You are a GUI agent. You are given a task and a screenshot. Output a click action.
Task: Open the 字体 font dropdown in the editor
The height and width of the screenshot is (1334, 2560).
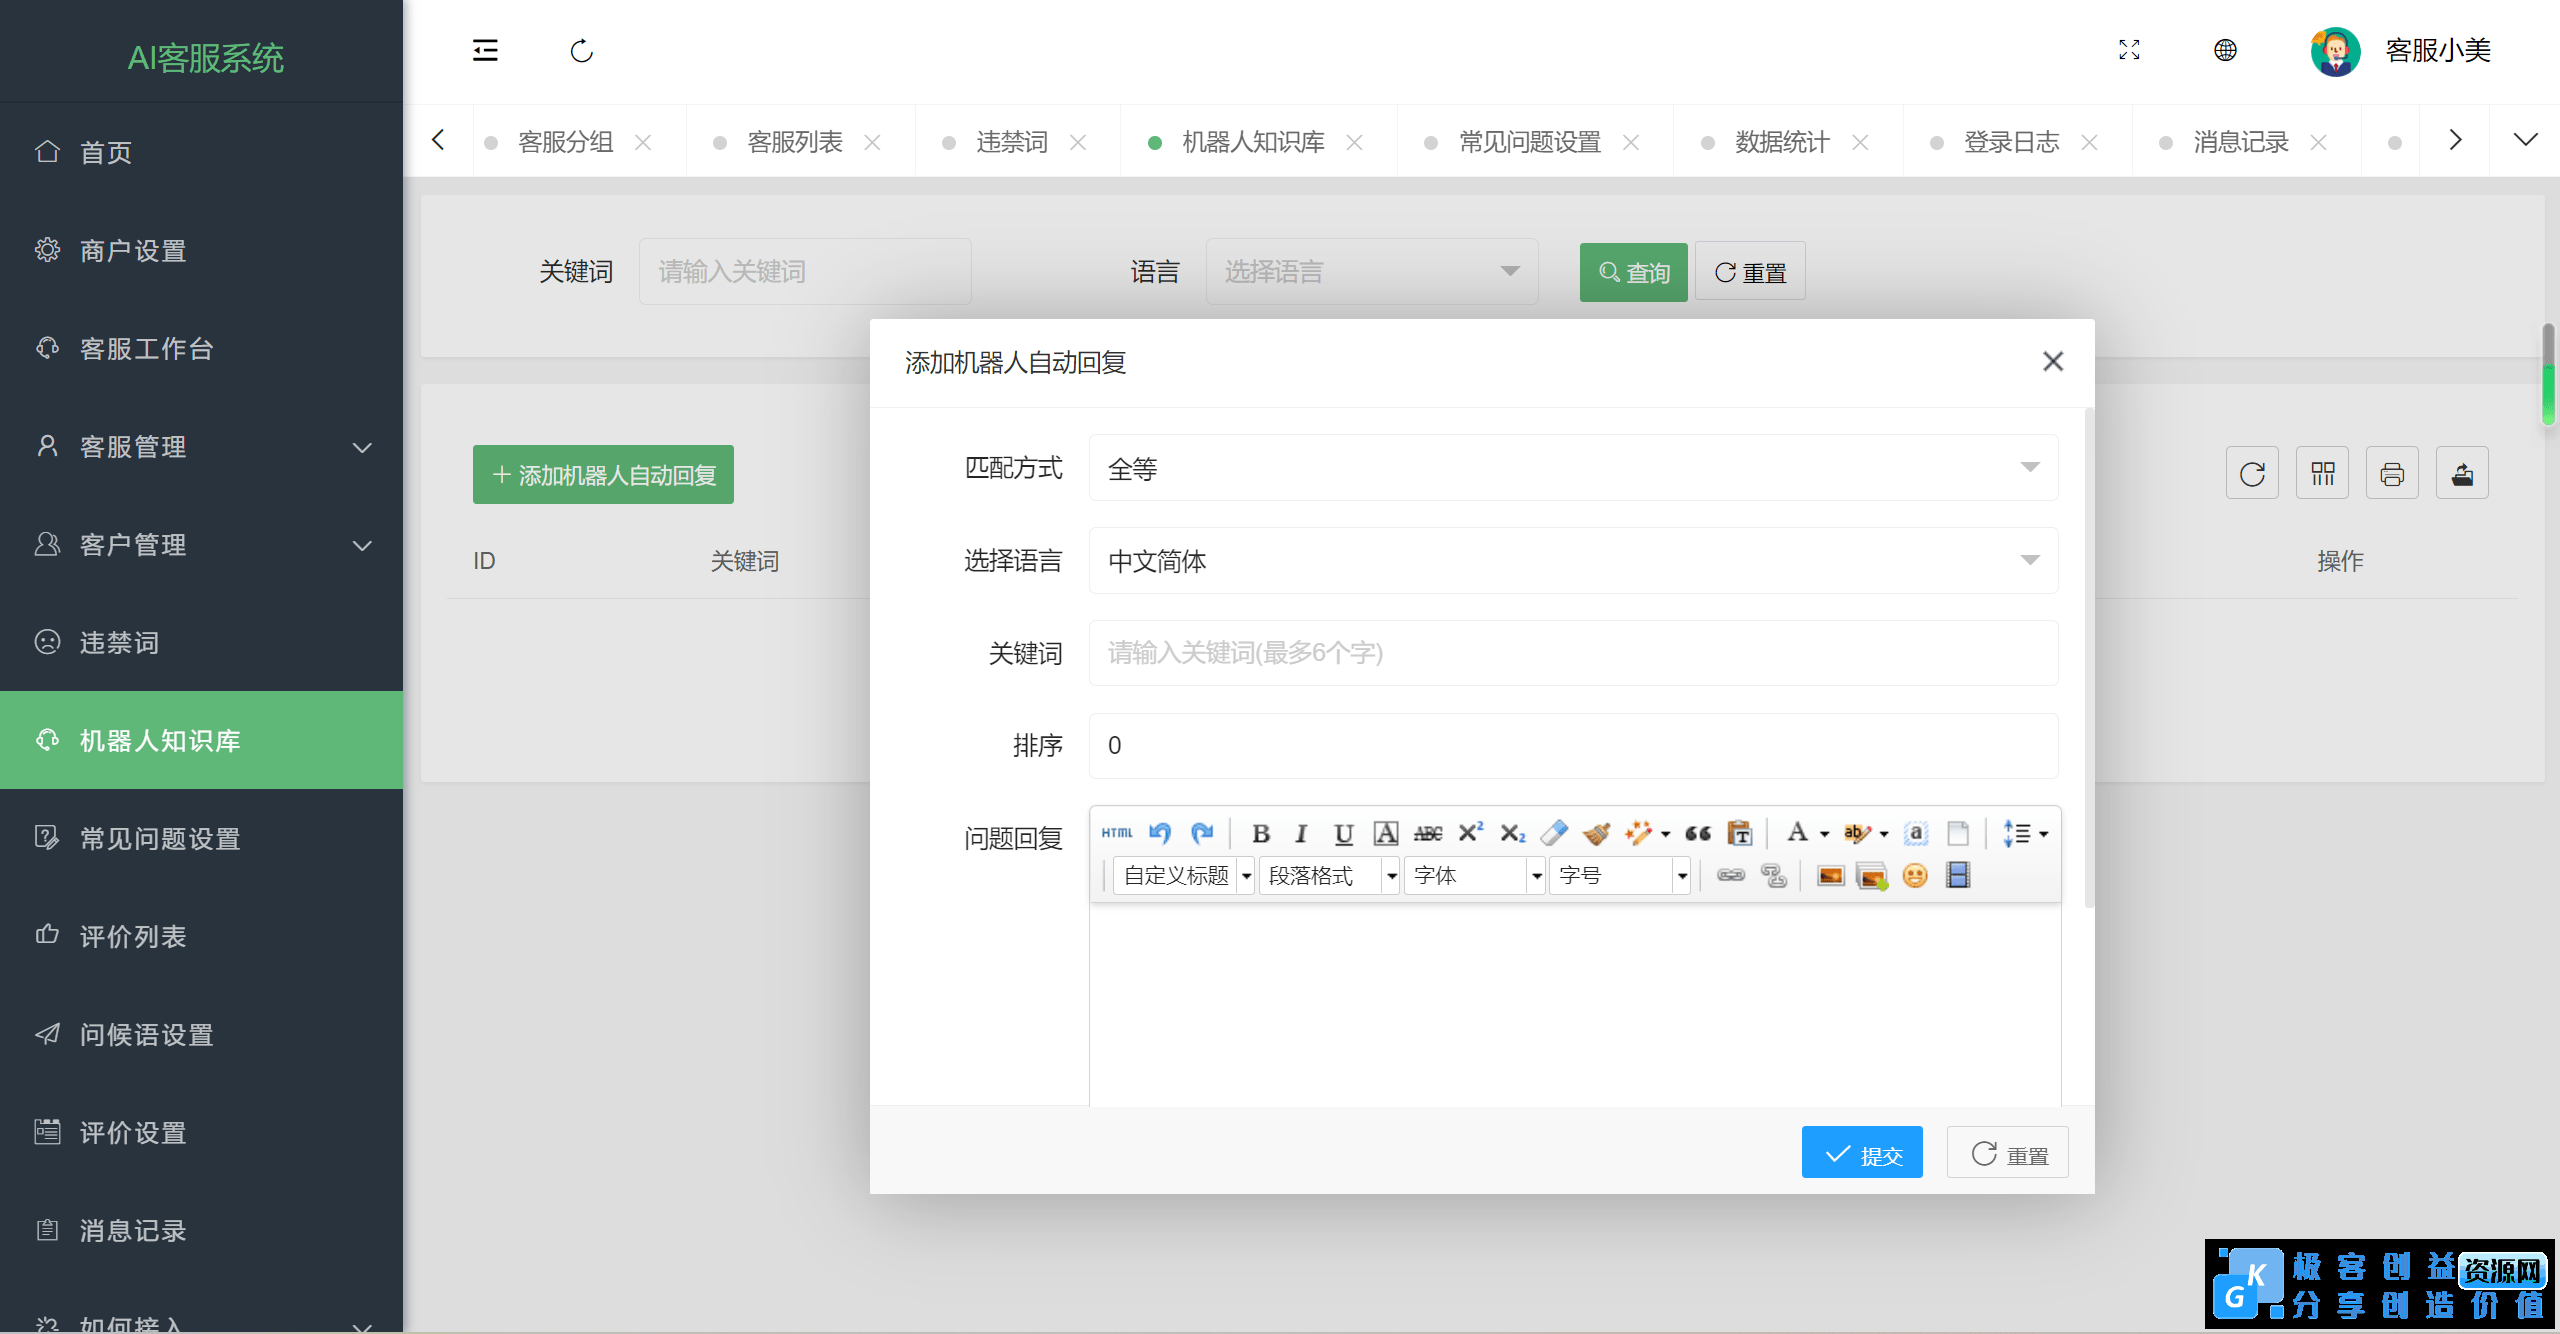tap(1473, 875)
